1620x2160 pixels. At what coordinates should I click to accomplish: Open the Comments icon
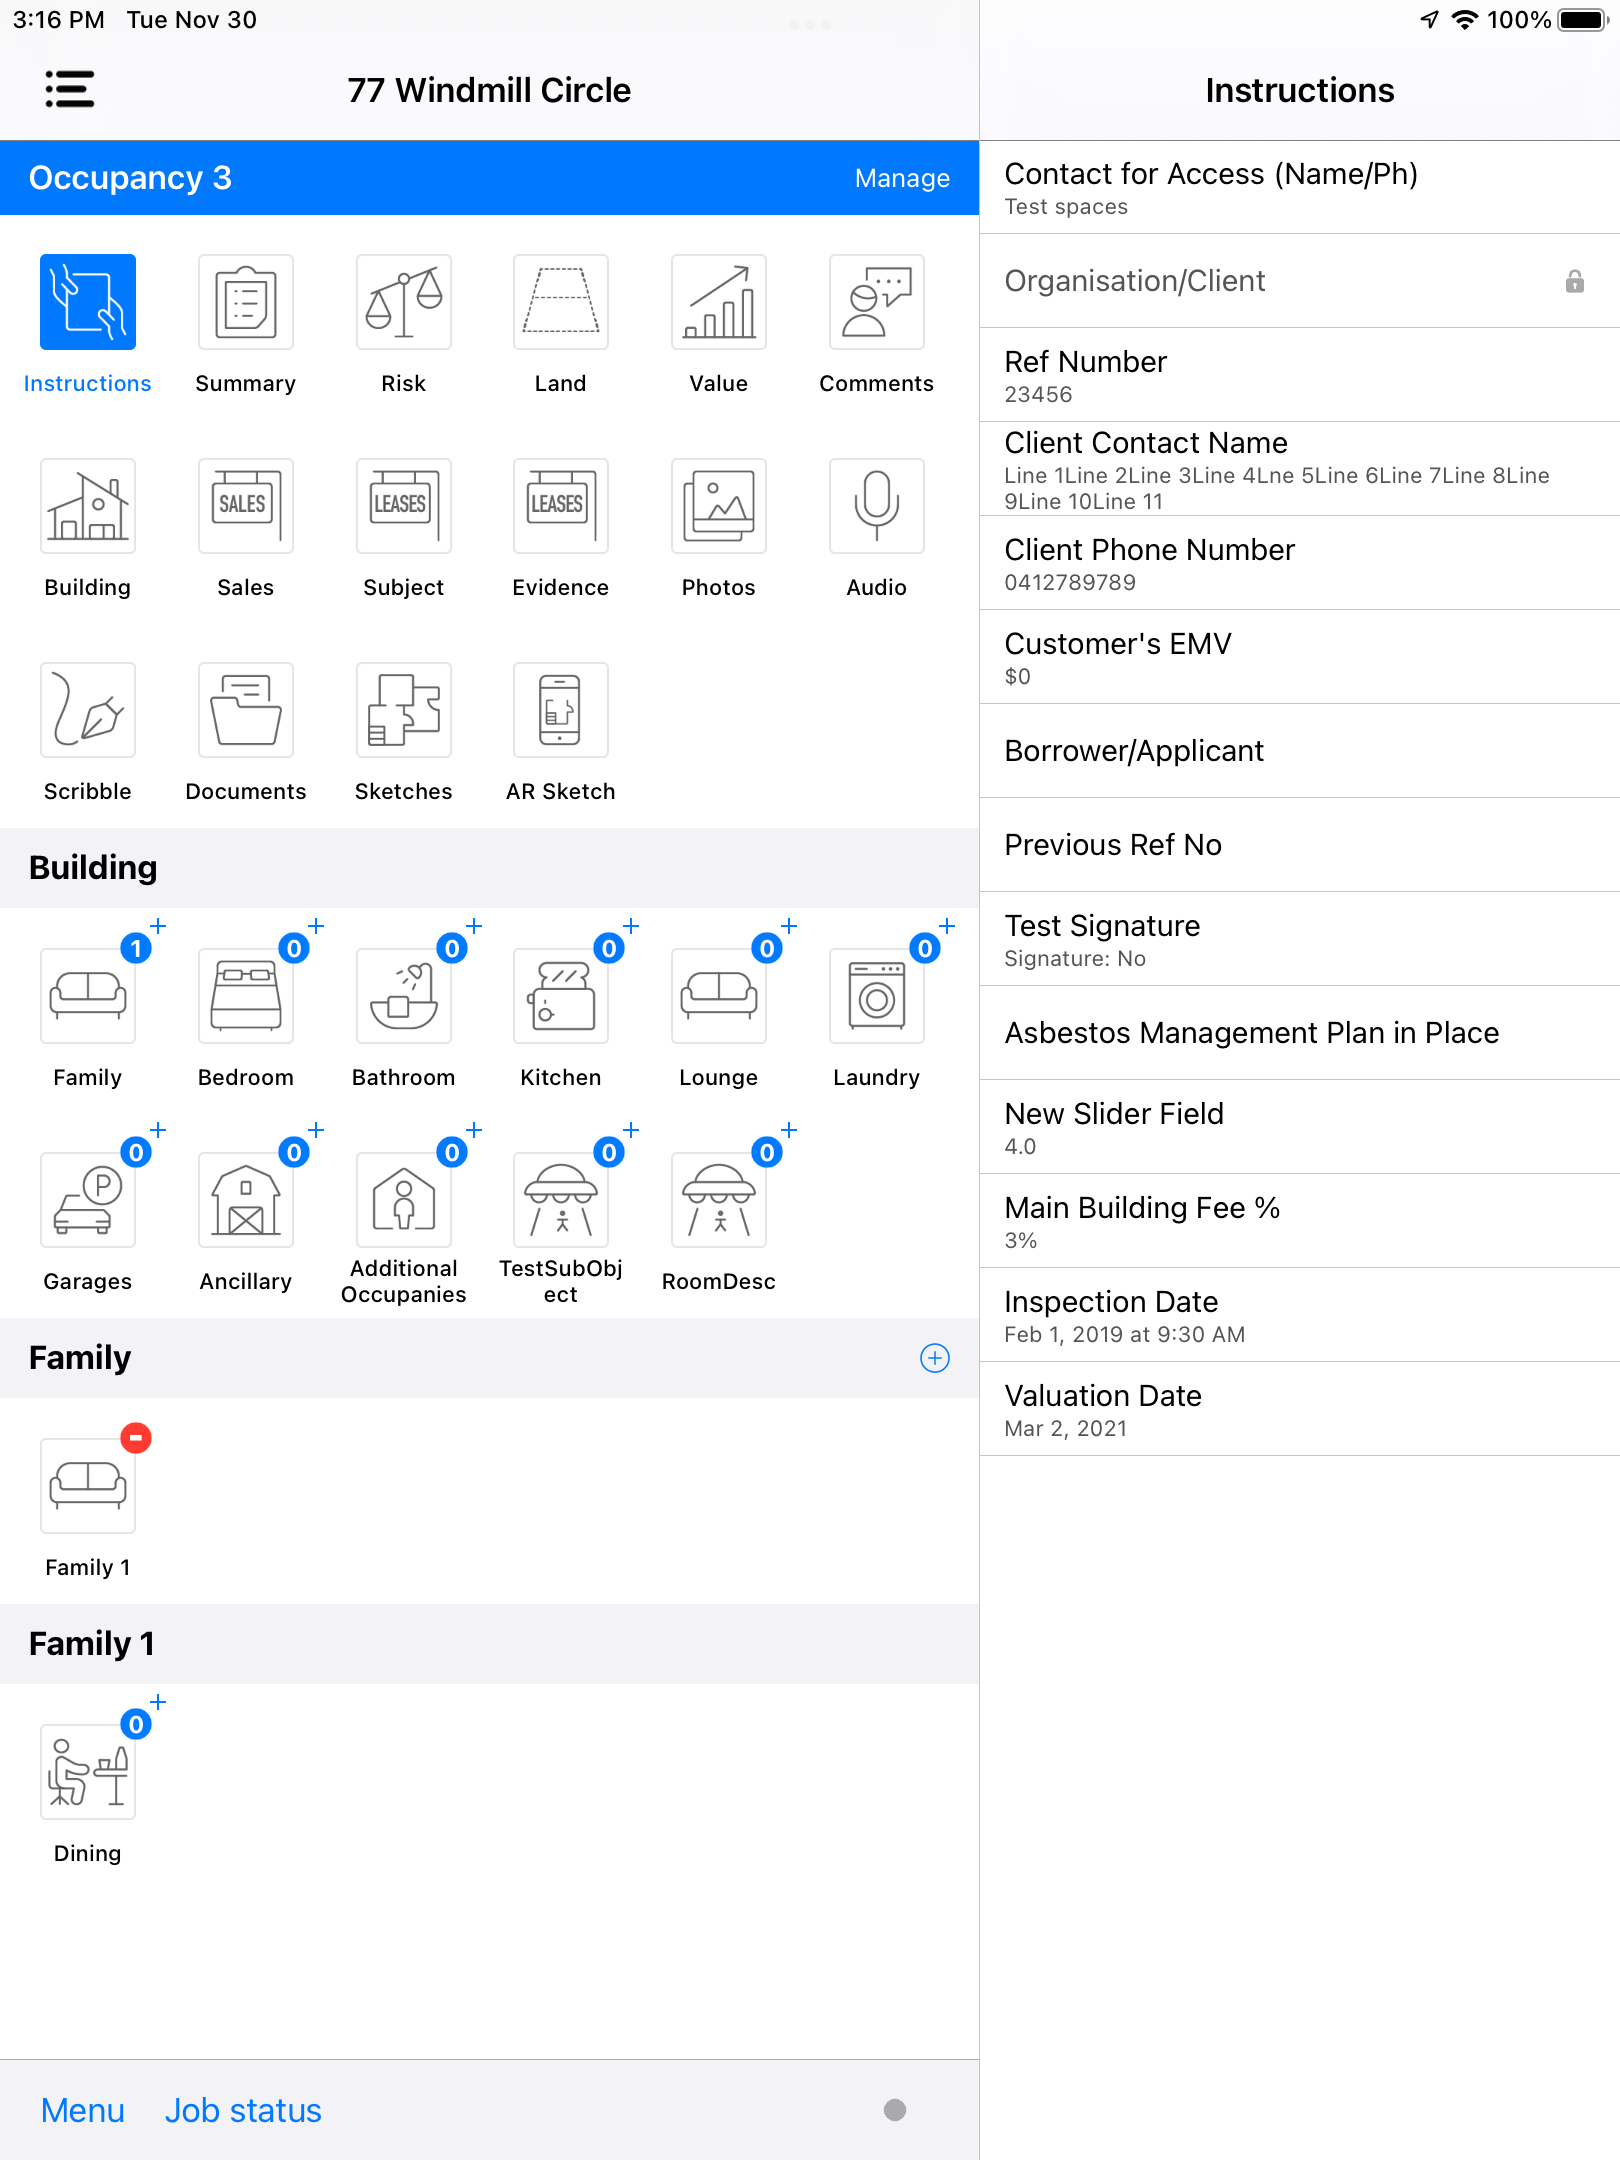(877, 302)
